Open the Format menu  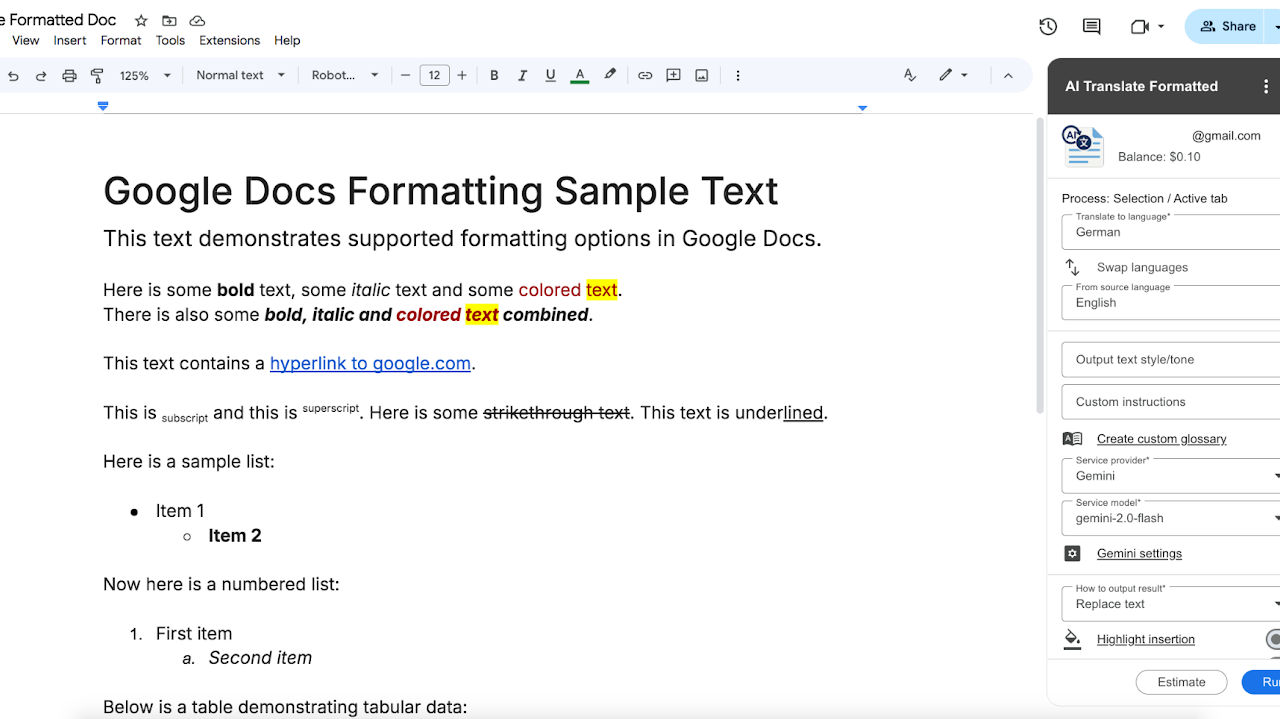point(121,41)
